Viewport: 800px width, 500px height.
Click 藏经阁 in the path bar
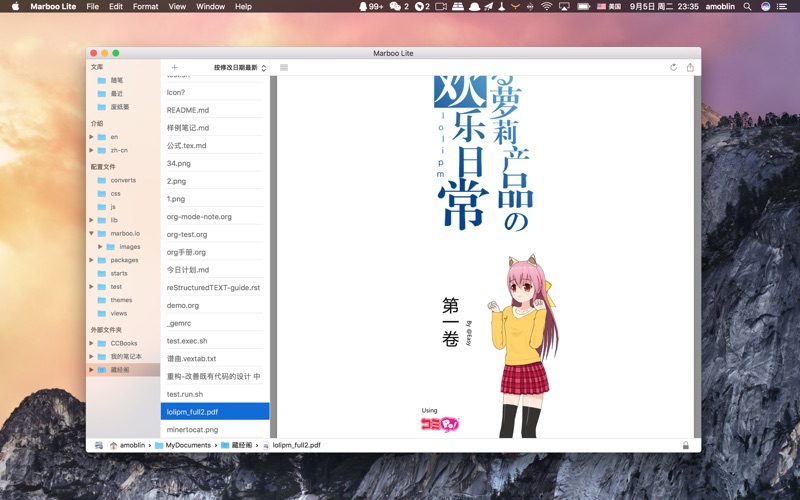coord(242,445)
